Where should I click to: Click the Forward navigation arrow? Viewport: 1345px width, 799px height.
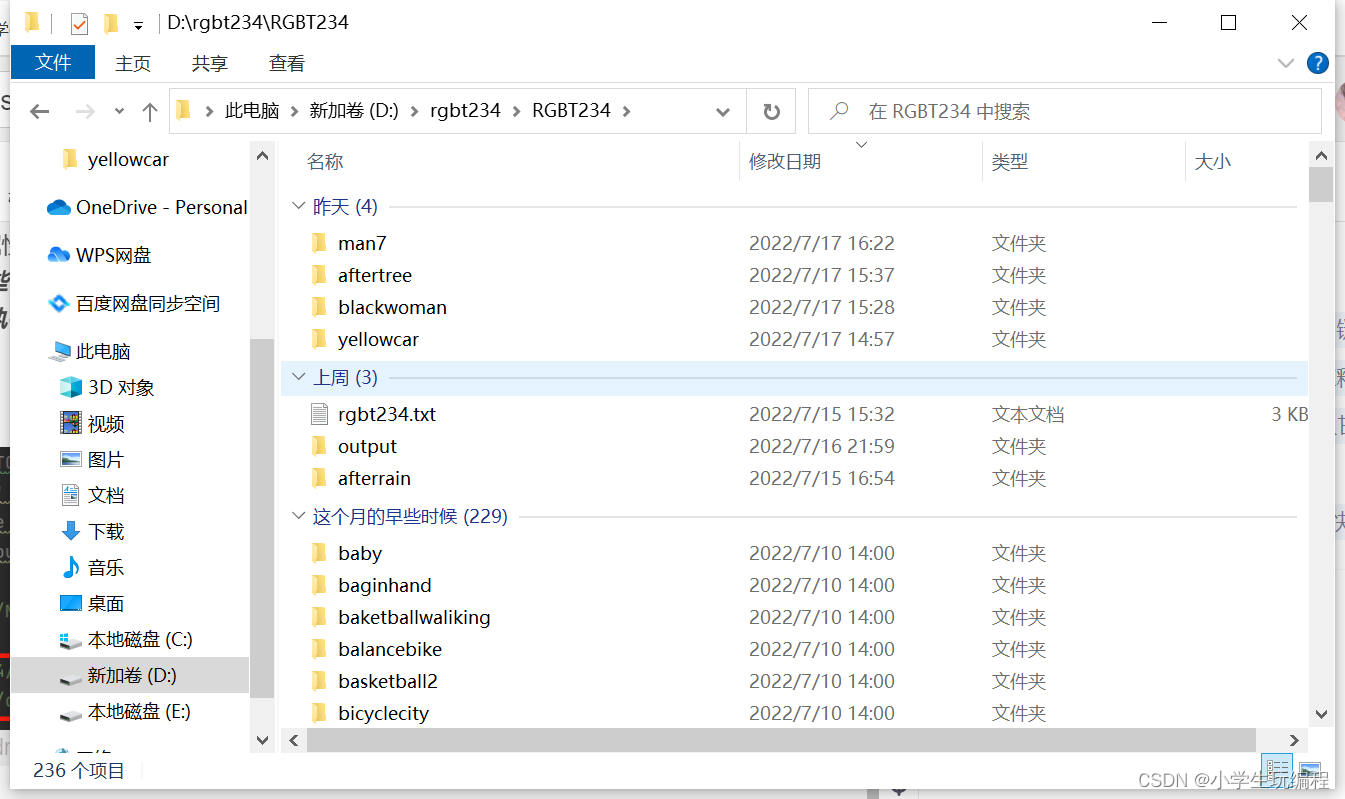(x=85, y=111)
